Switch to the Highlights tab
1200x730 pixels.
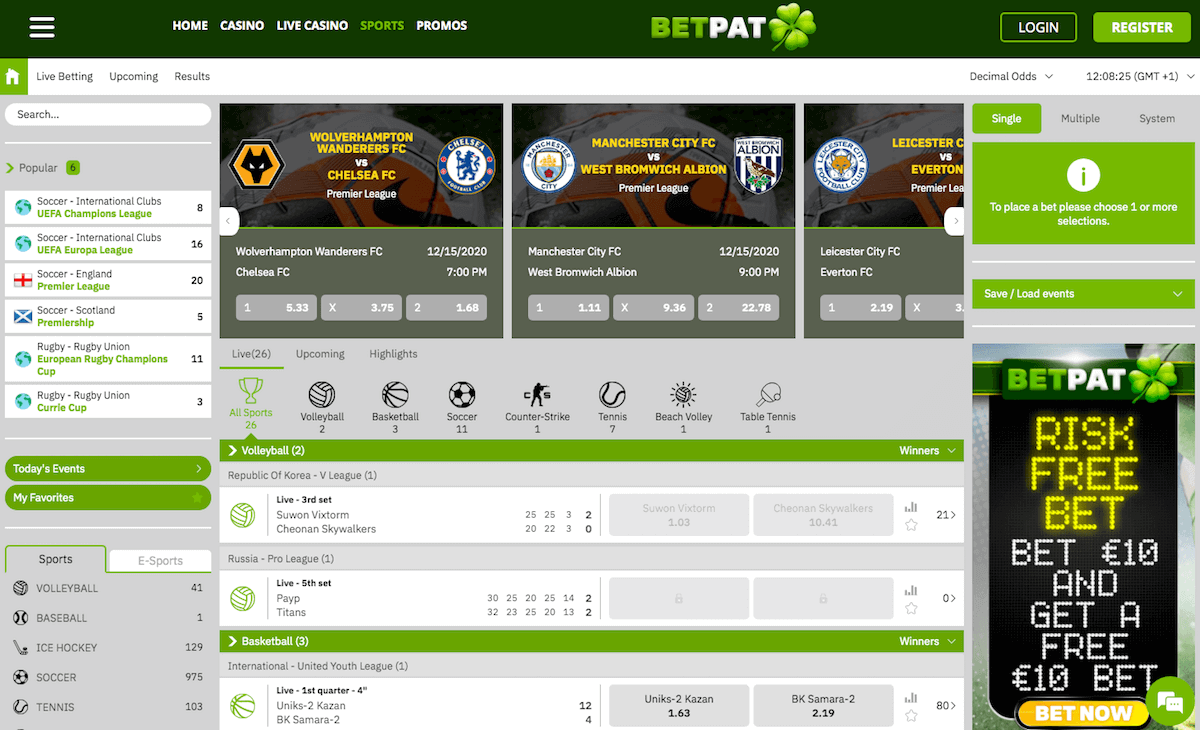[393, 354]
